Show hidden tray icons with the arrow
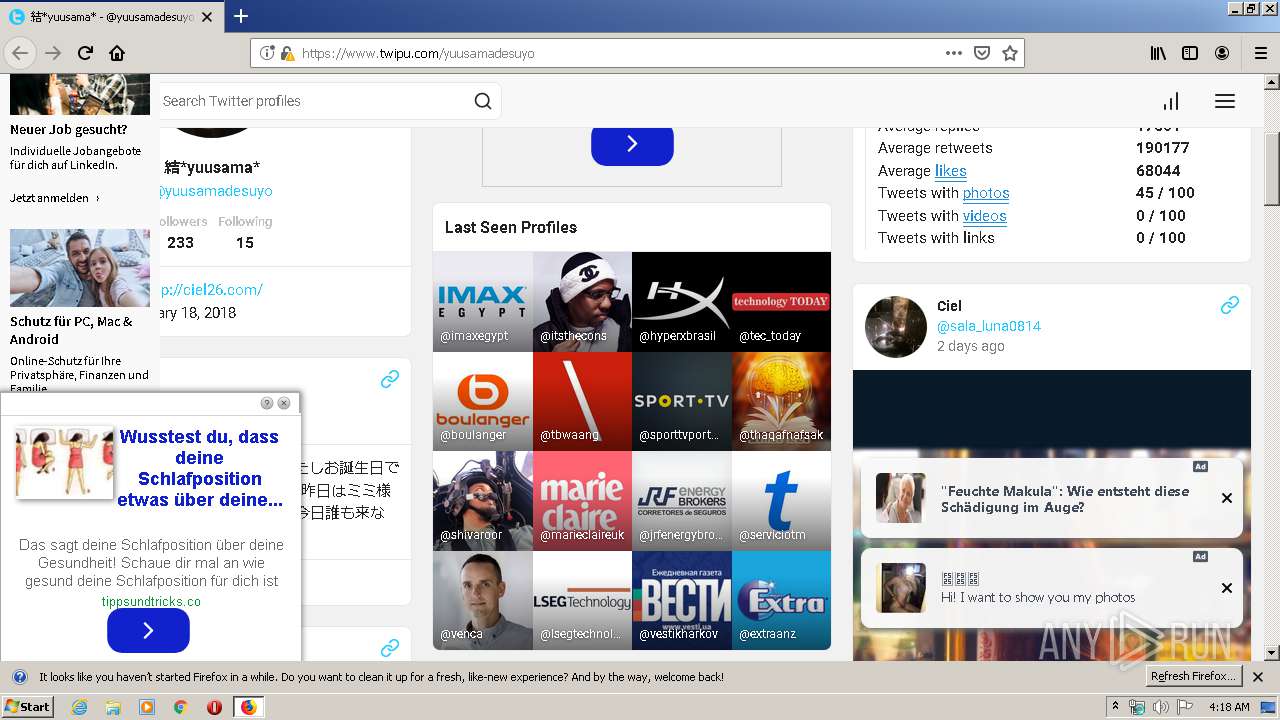Screen dimensions: 1280x720 click(1116, 707)
